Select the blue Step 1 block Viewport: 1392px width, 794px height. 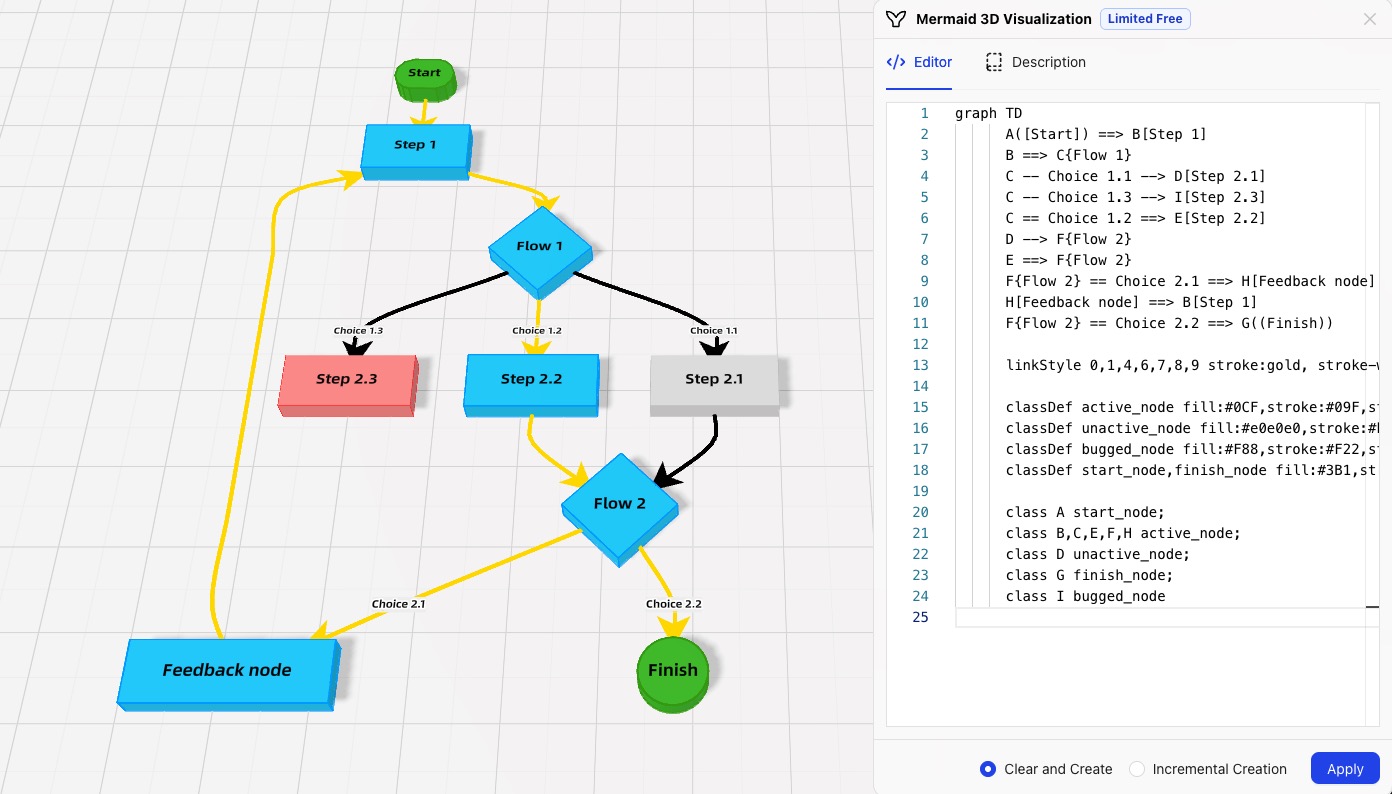pyautogui.click(x=415, y=148)
